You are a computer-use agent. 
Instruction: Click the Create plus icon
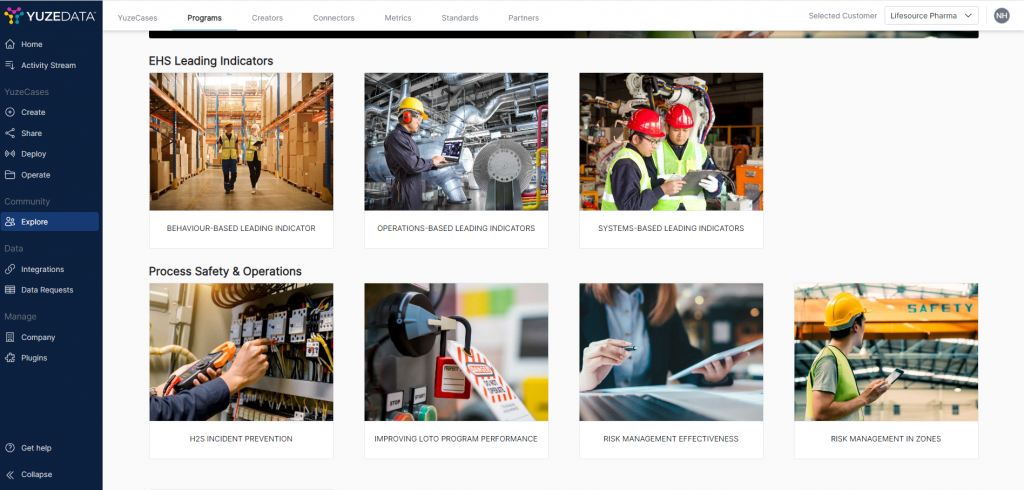(10, 112)
